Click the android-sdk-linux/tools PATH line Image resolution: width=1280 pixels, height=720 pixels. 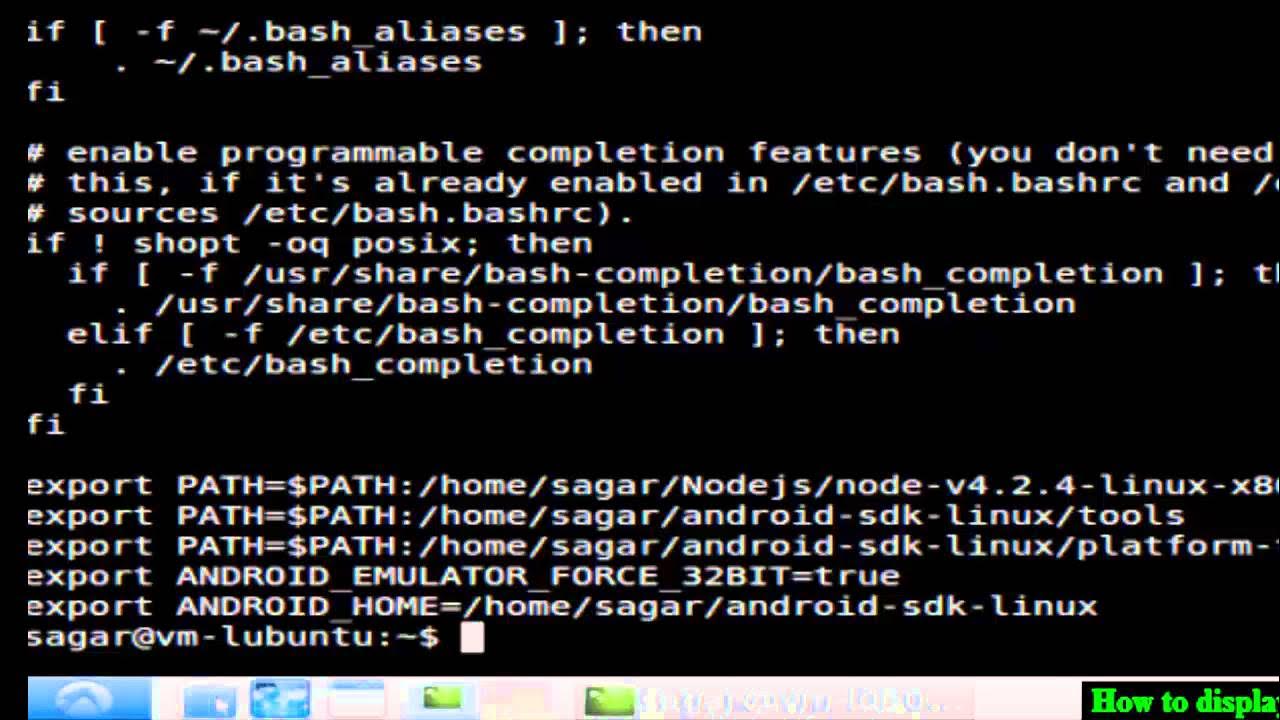(x=605, y=516)
